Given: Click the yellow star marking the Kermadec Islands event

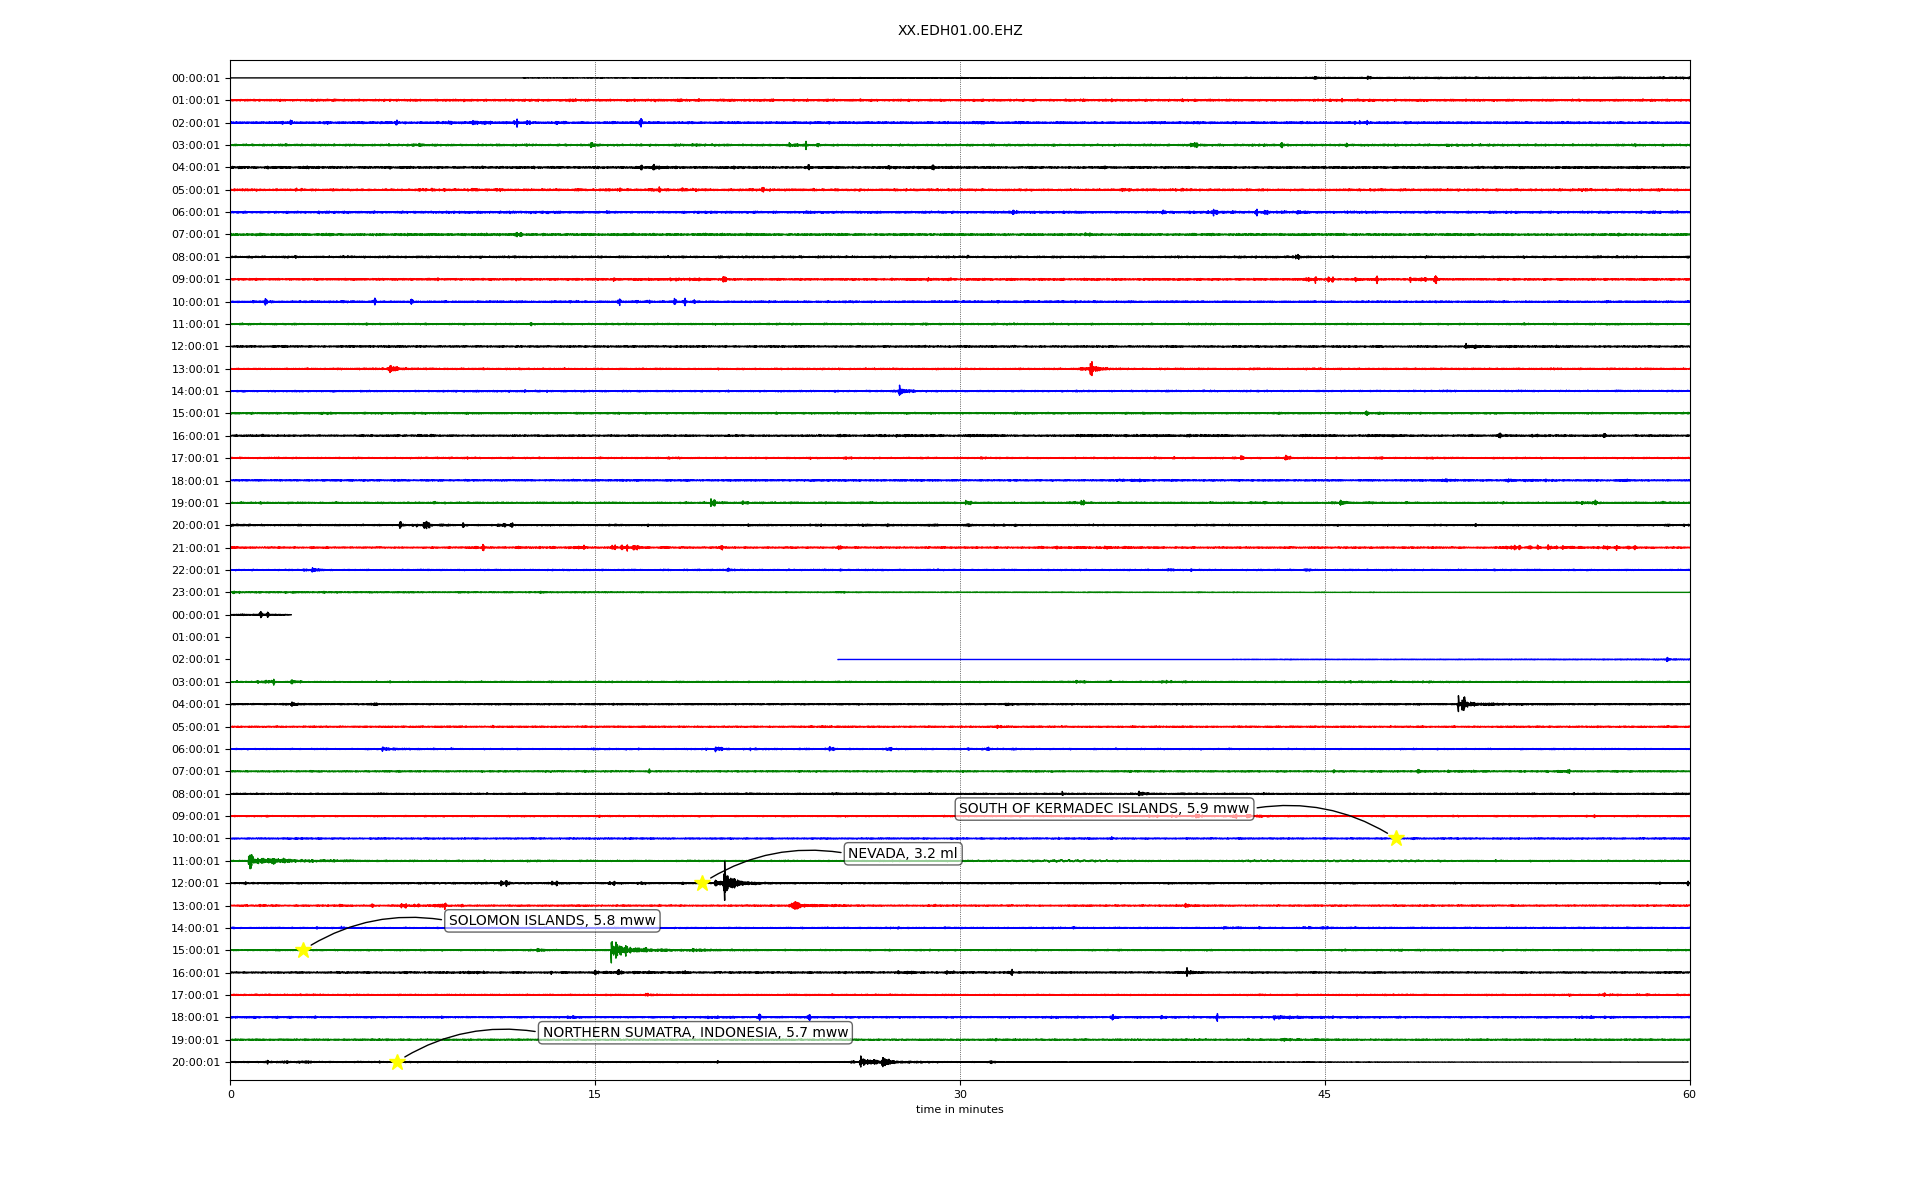Looking at the screenshot, I should [1396, 838].
